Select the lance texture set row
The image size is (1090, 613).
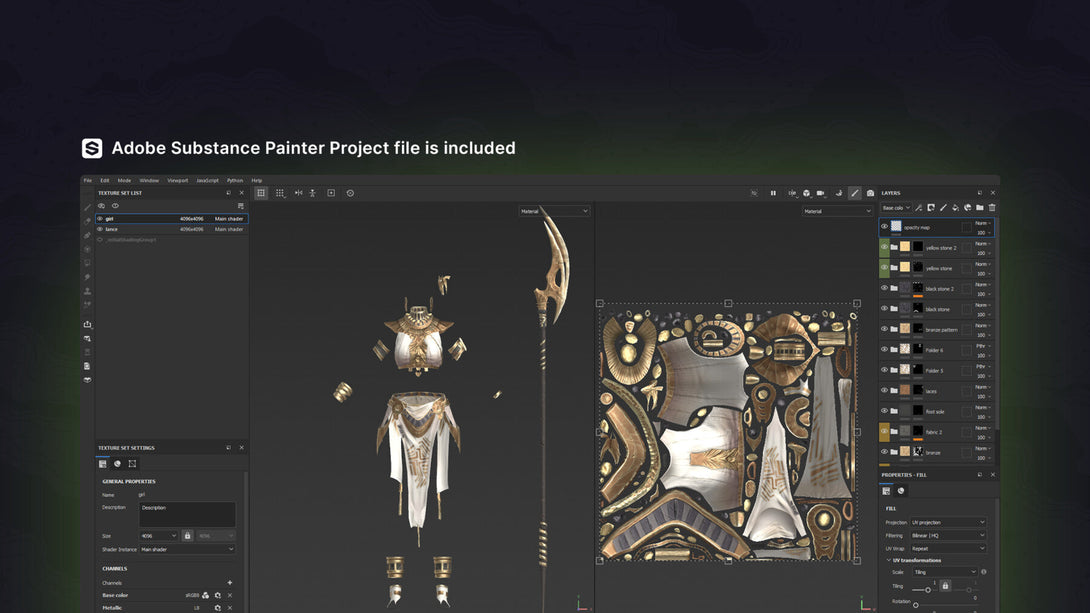[x=172, y=229]
